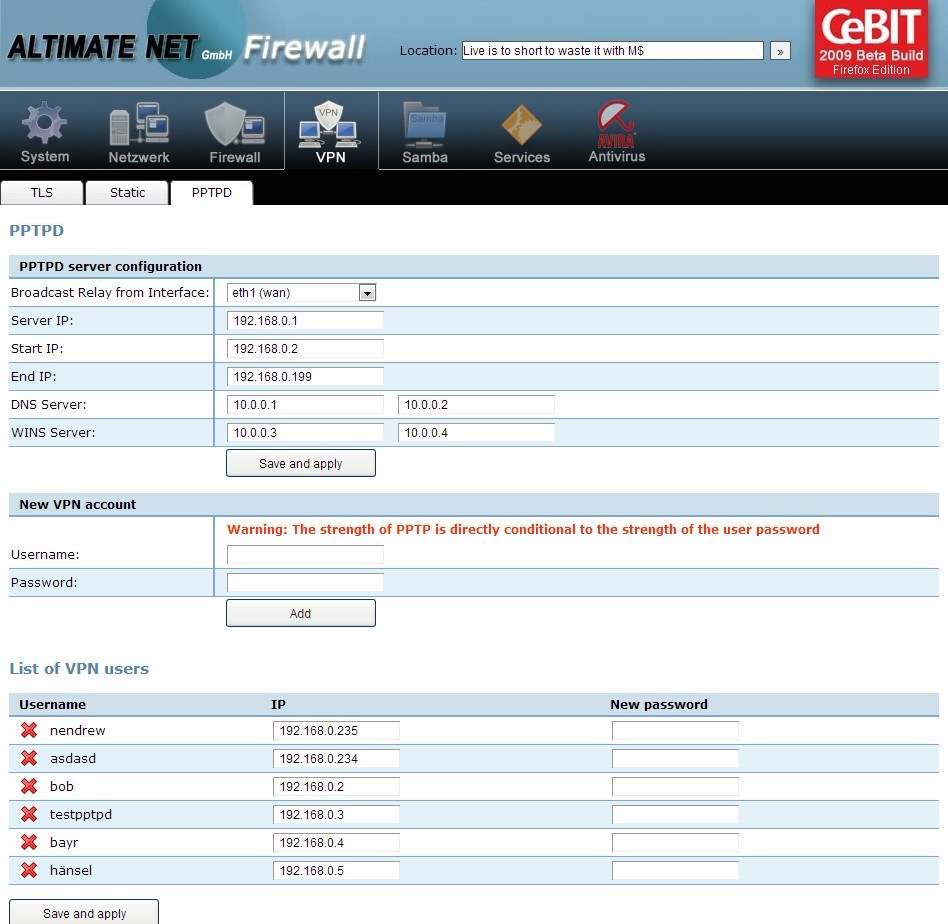Switch to the TLS tab
Image resolution: width=948 pixels, height=924 pixels.
(x=42, y=193)
